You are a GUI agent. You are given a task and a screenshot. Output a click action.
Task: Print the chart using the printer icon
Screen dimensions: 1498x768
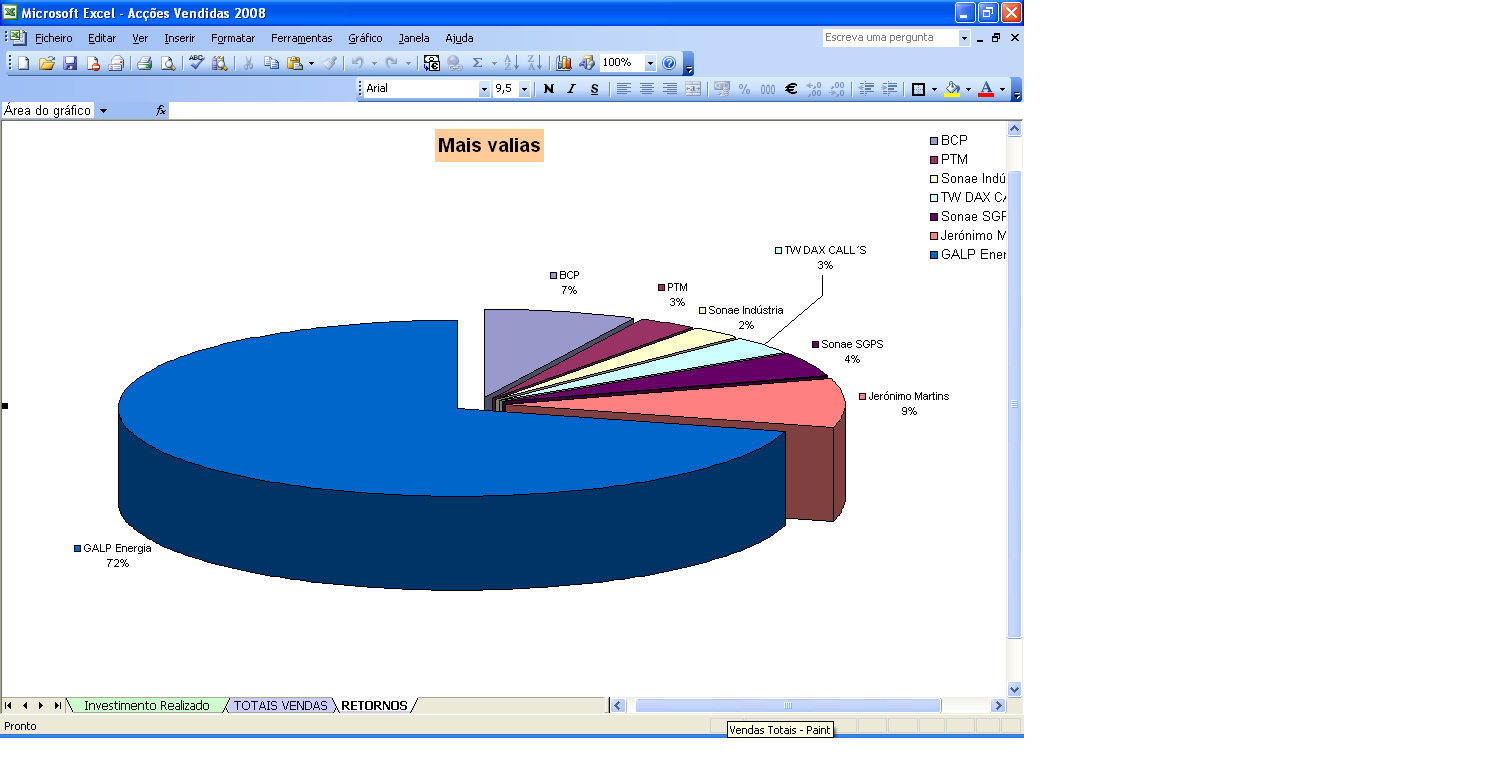pyautogui.click(x=144, y=63)
